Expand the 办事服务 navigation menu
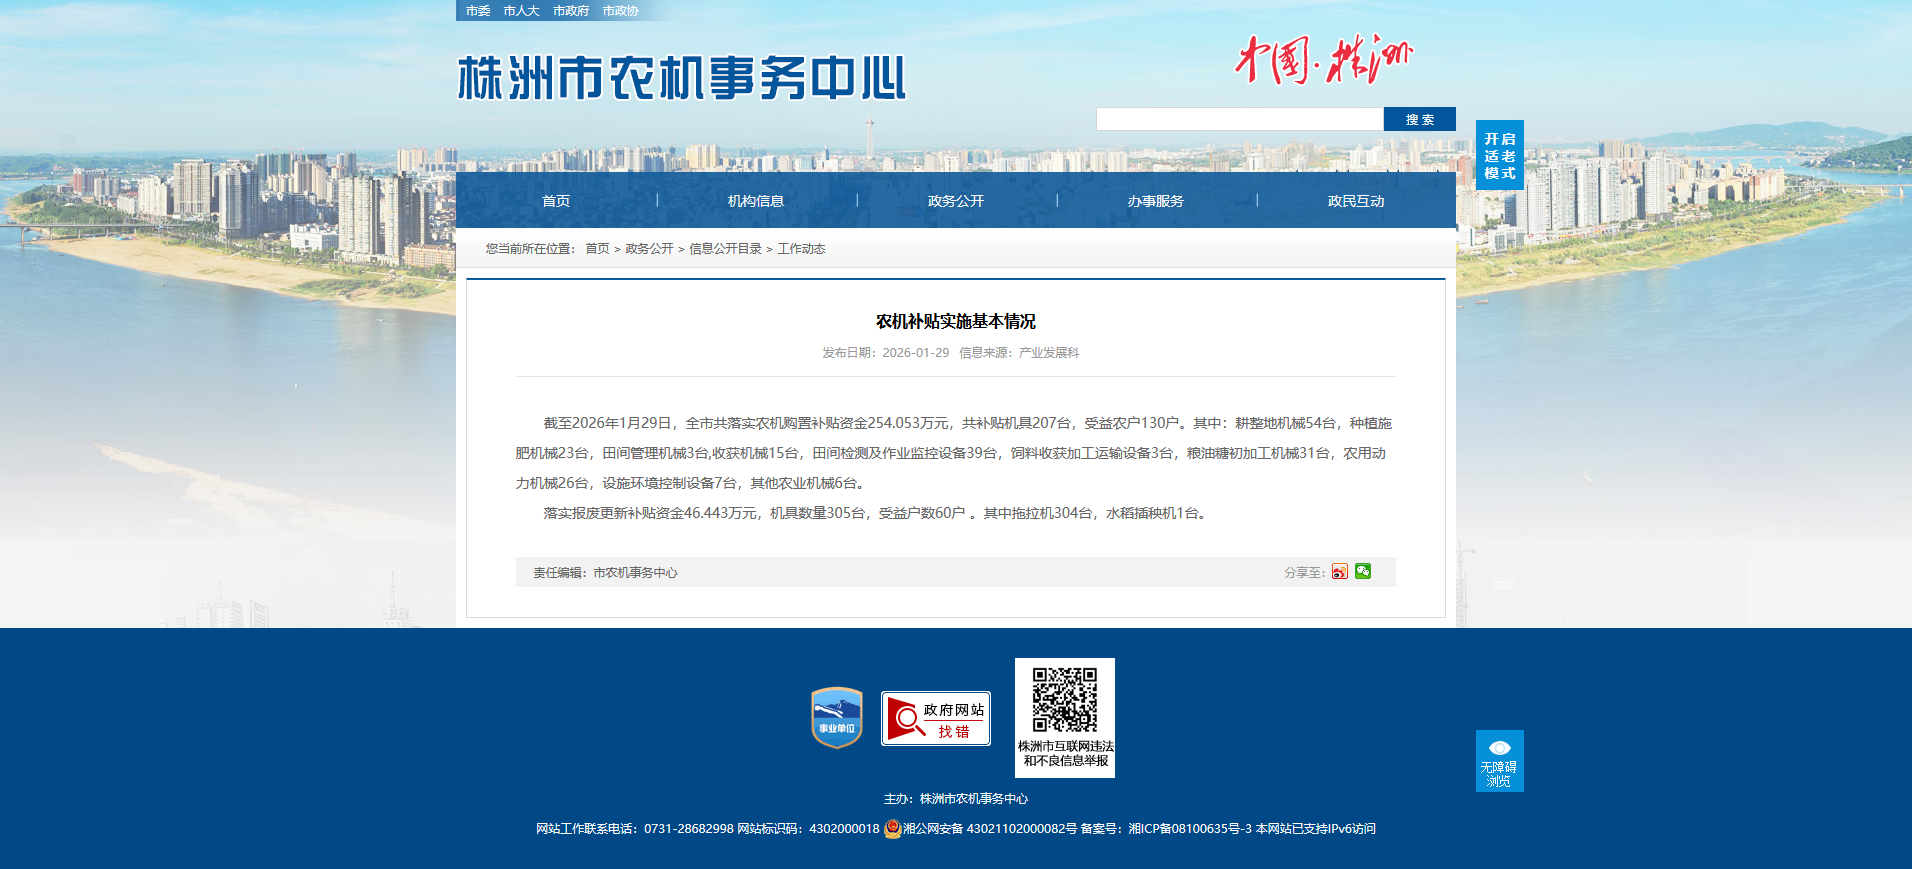Viewport: 1912px width, 869px height. pyautogui.click(x=1156, y=201)
